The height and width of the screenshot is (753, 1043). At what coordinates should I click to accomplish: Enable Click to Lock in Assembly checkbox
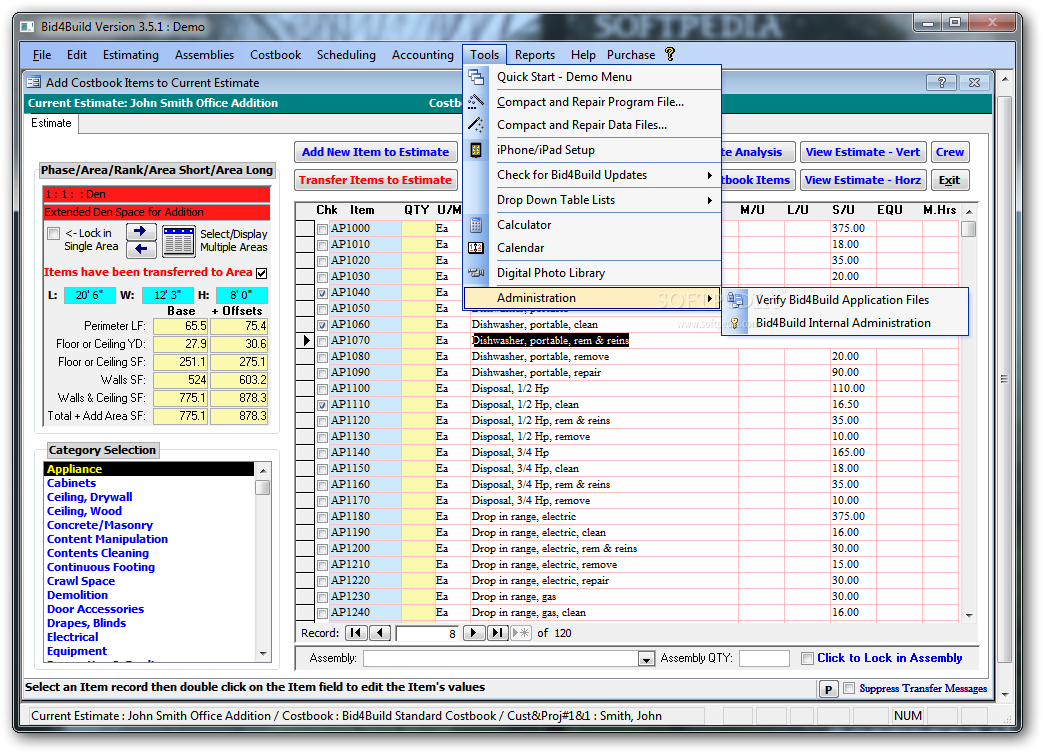click(x=807, y=659)
